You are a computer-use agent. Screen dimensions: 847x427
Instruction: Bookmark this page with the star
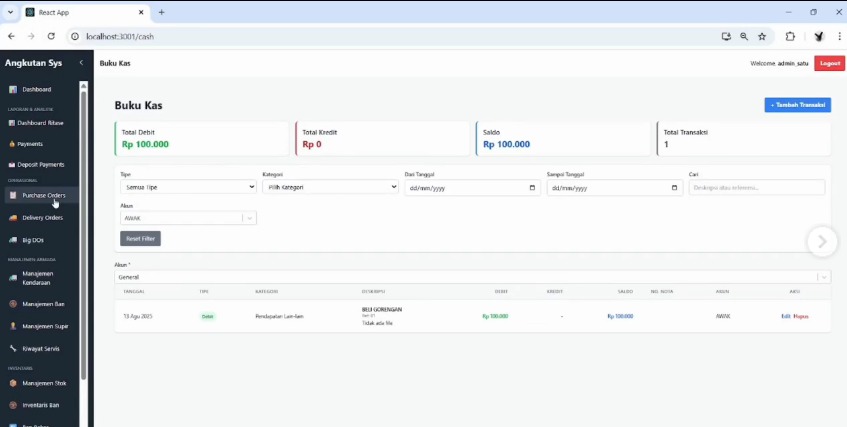point(762,36)
